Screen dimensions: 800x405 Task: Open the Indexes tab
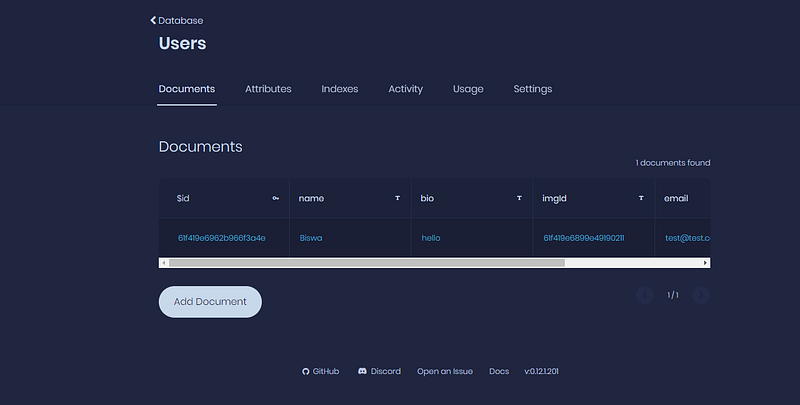[340, 89]
